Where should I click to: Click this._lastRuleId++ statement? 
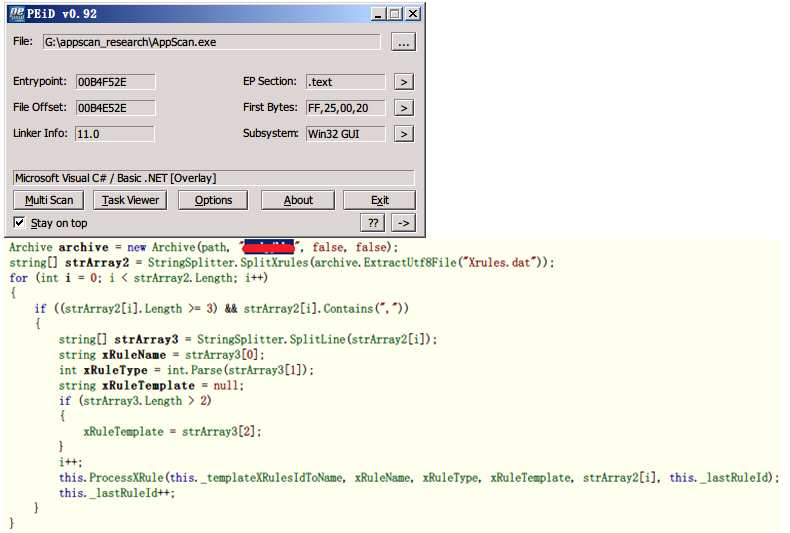(117, 493)
